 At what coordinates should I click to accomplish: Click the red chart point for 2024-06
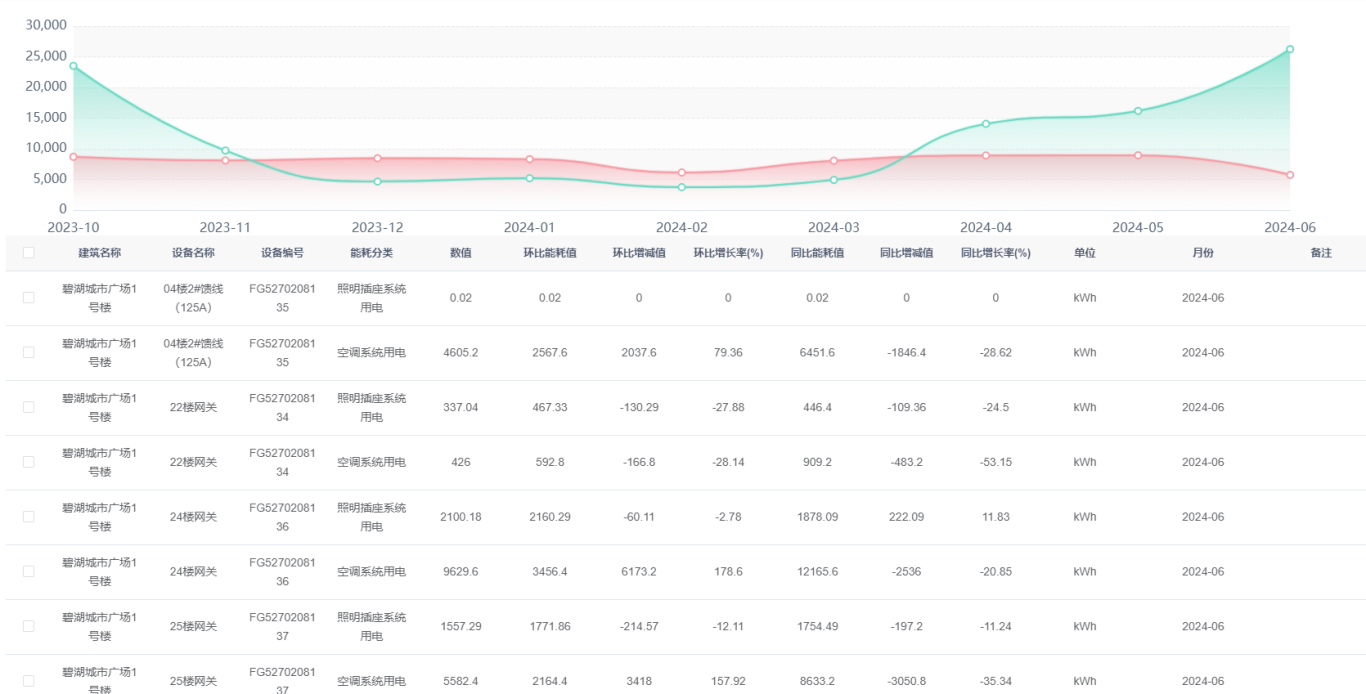[x=1290, y=175]
